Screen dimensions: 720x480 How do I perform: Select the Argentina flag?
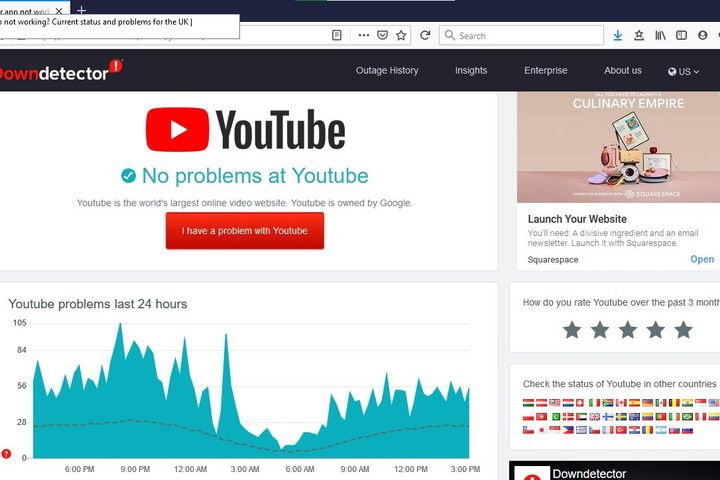[x=661, y=430]
